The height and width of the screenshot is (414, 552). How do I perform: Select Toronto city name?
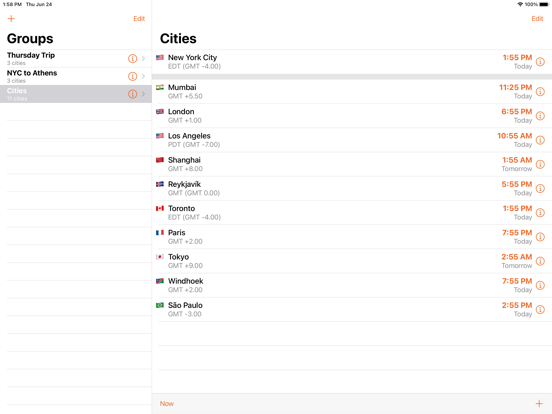point(181,208)
